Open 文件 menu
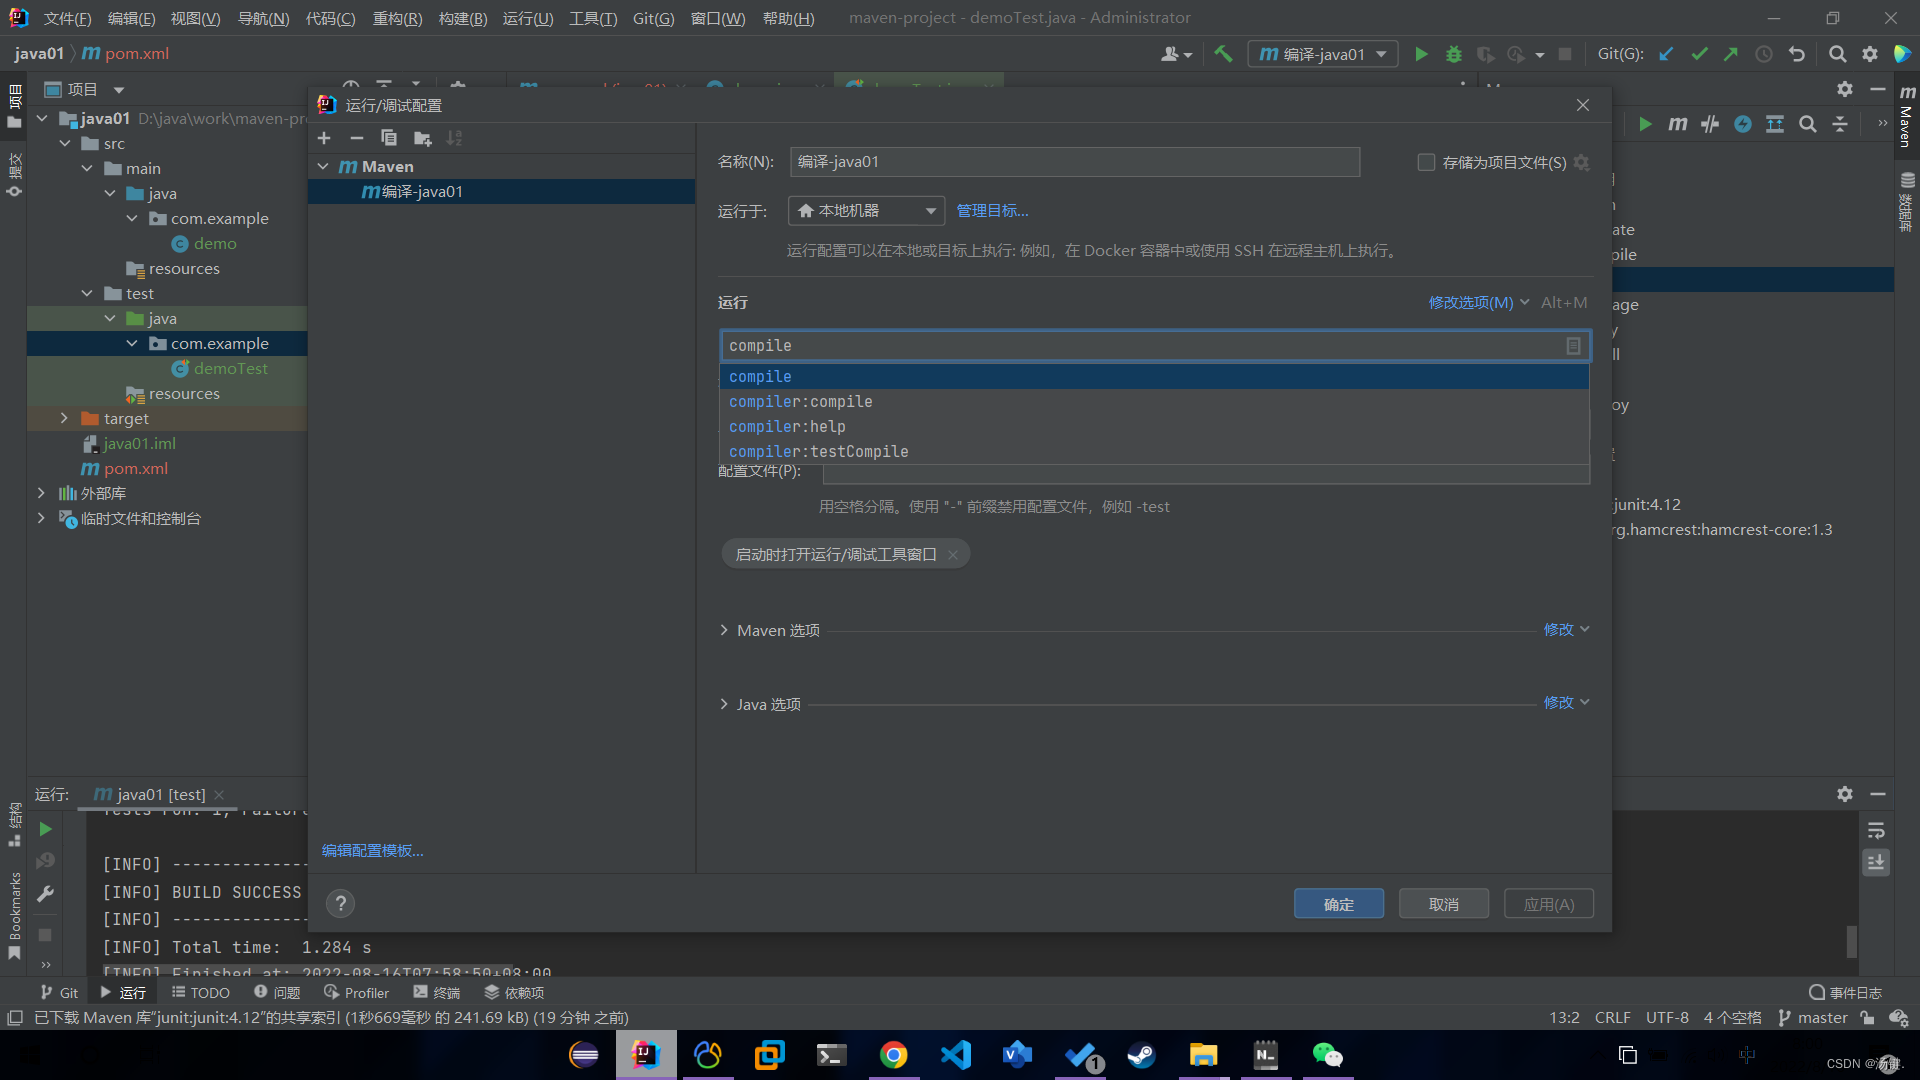Viewport: 1920px width, 1080px height. point(67,18)
